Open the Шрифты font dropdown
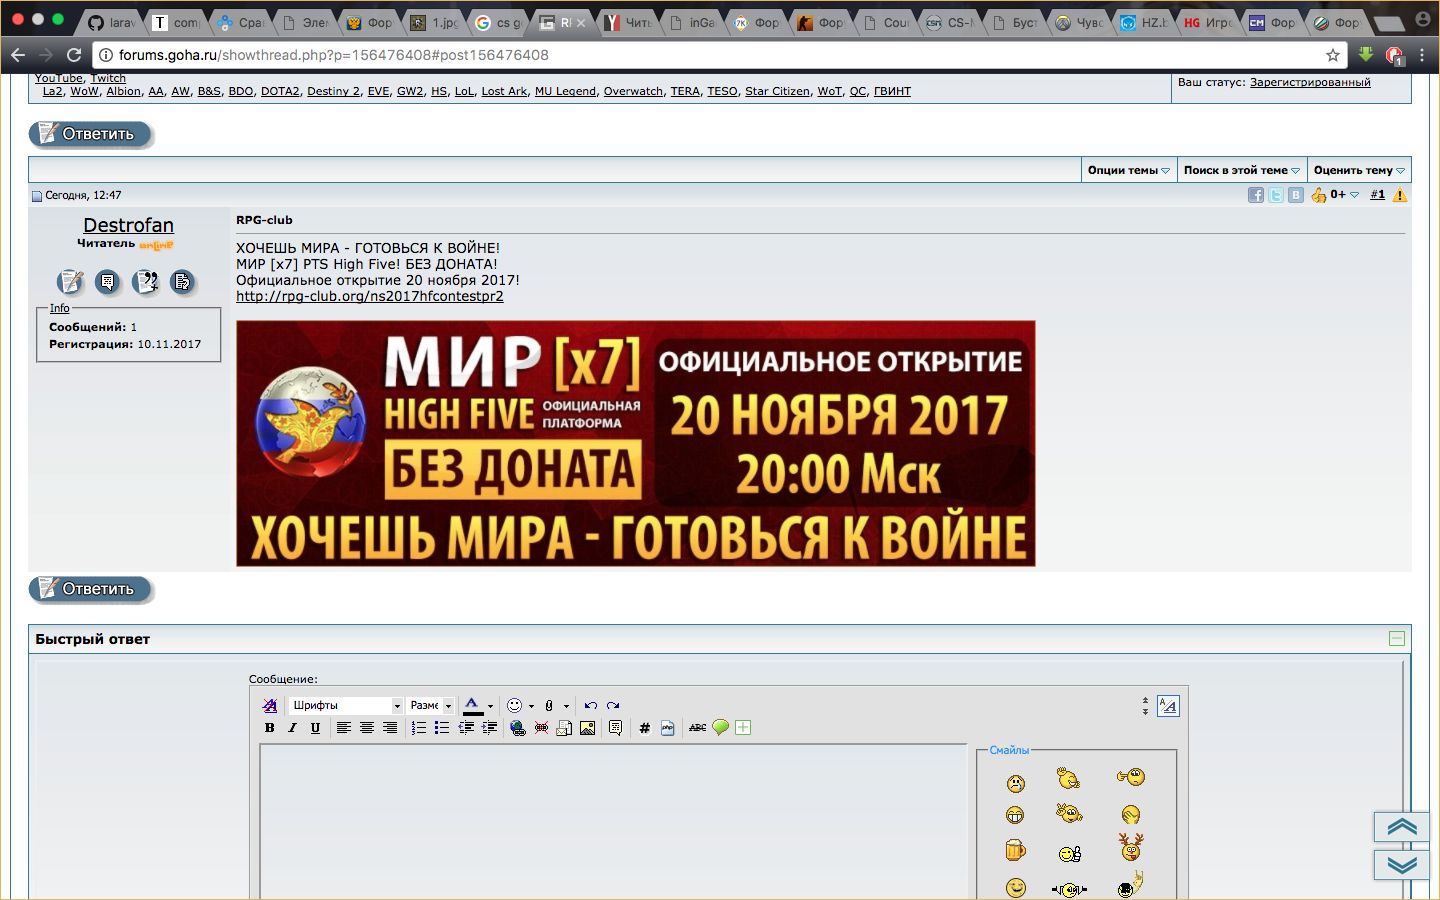 [346, 705]
